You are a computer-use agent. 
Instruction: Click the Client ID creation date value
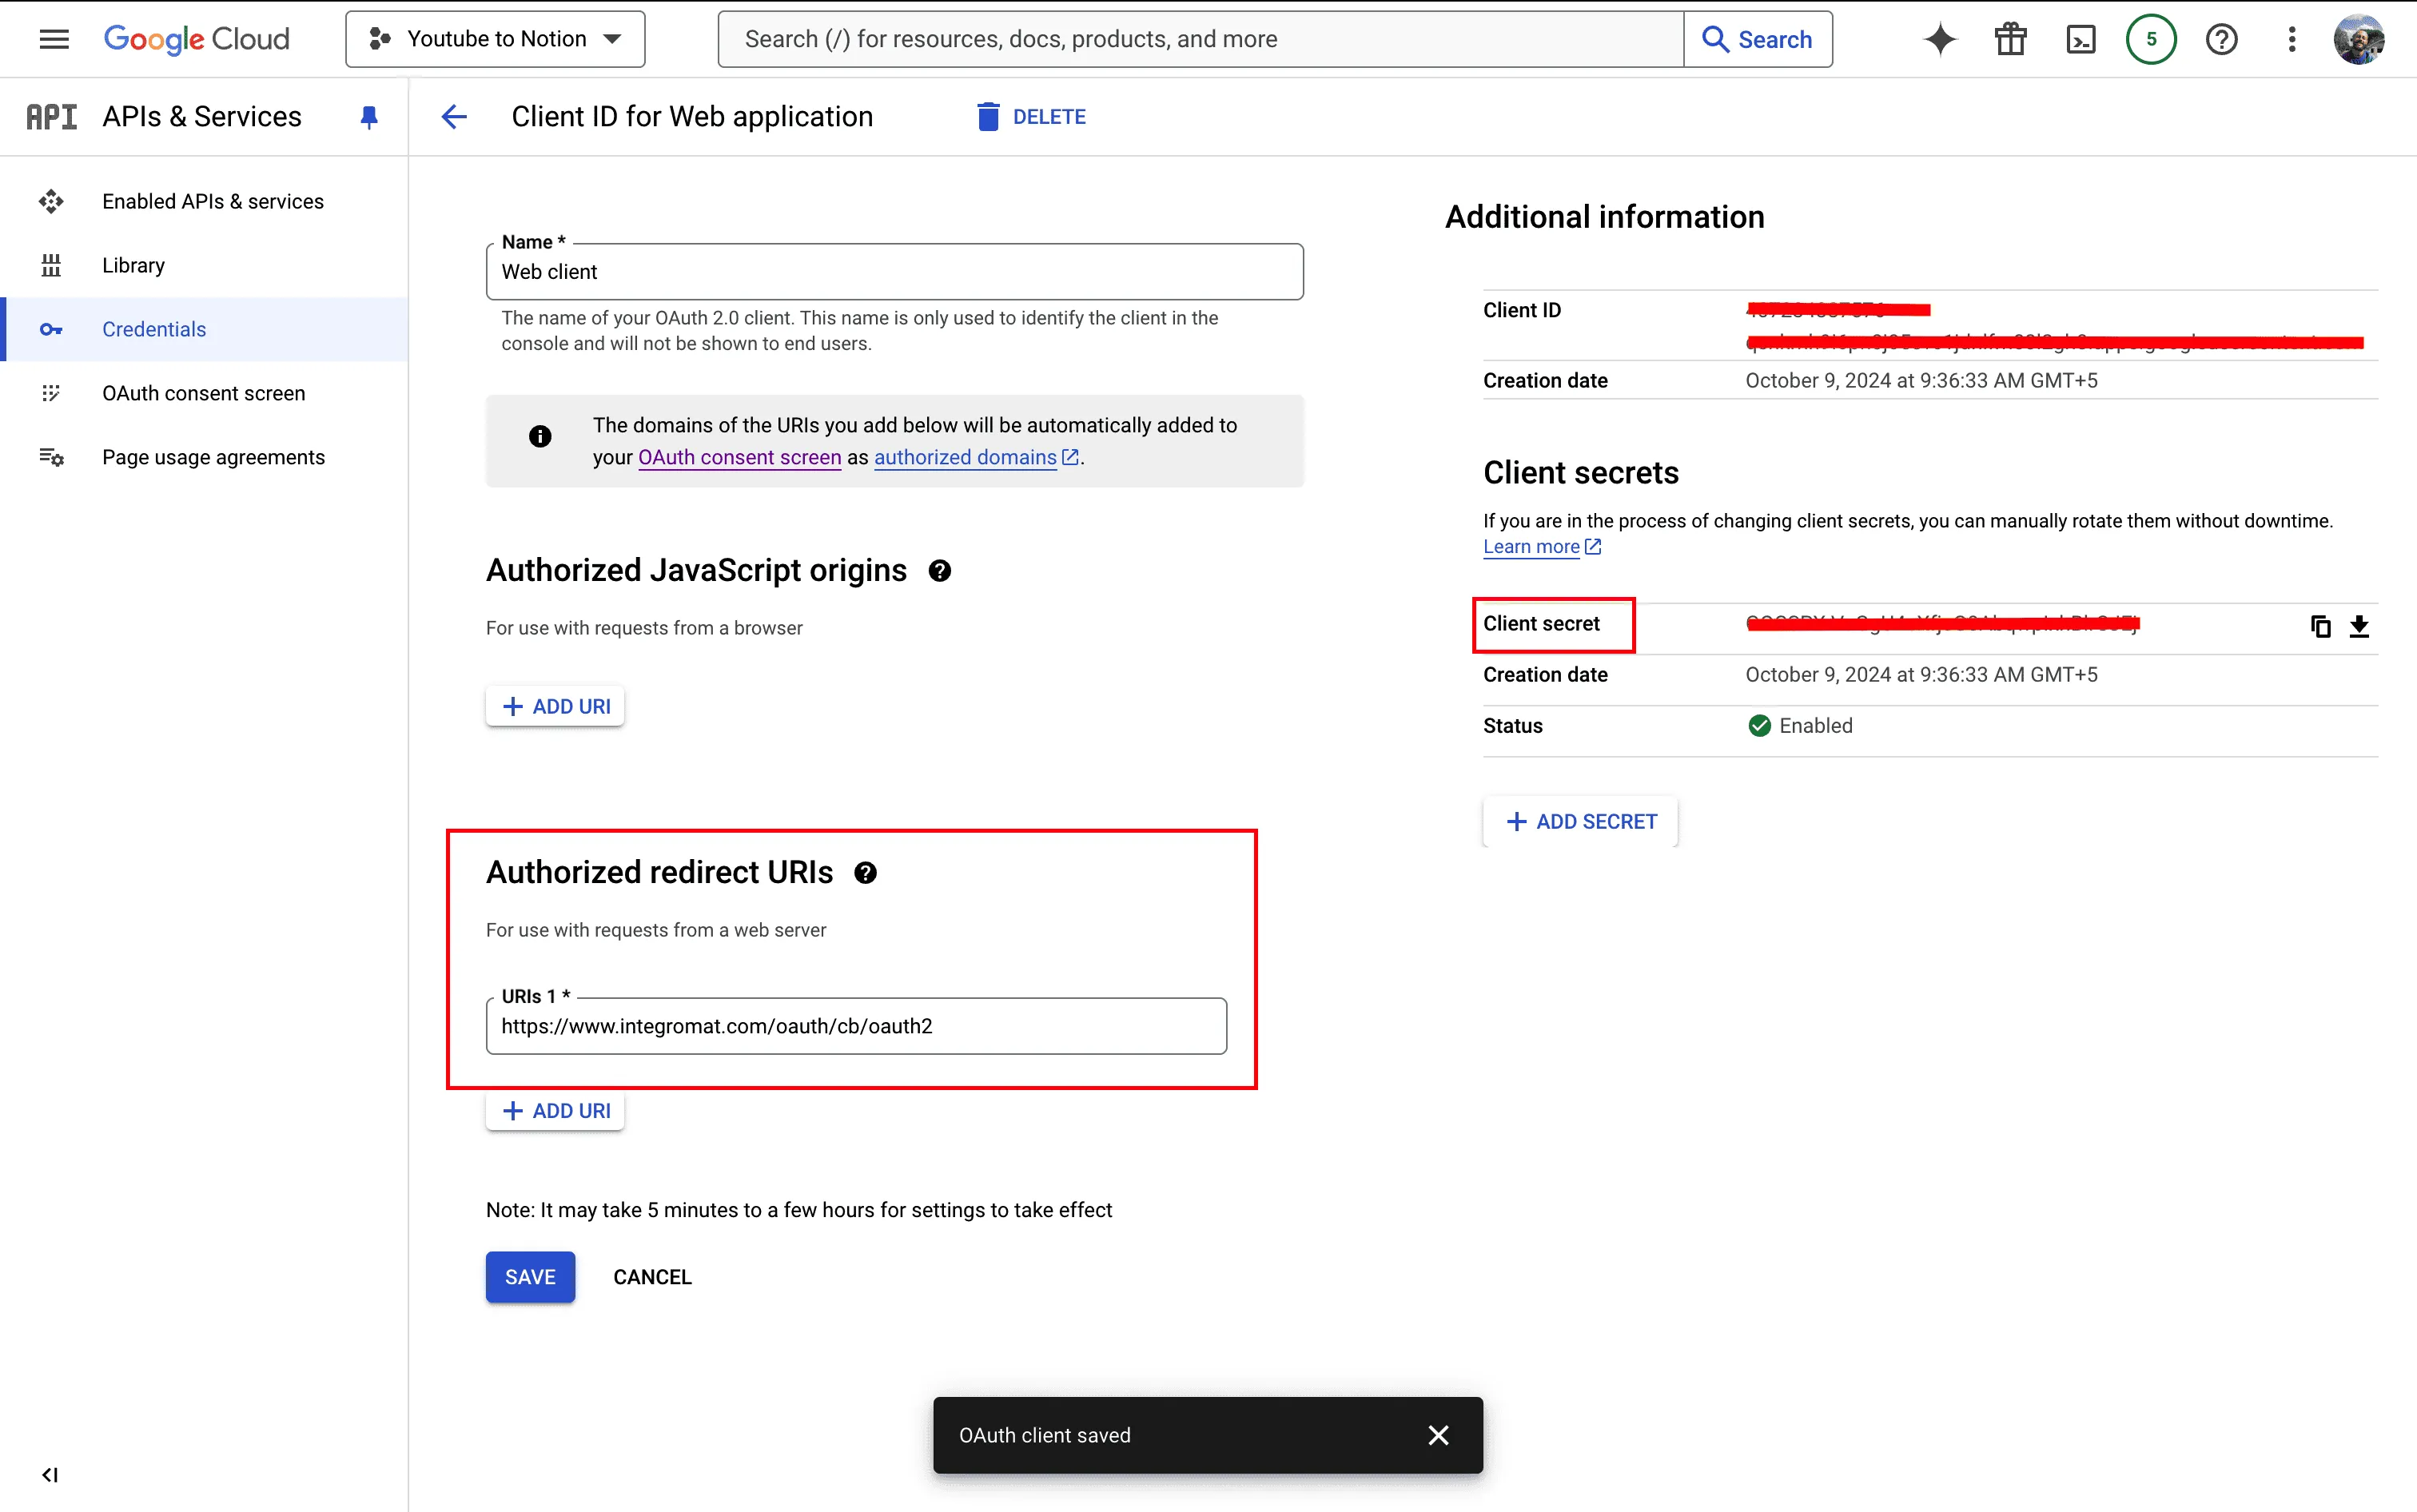tap(1921, 381)
